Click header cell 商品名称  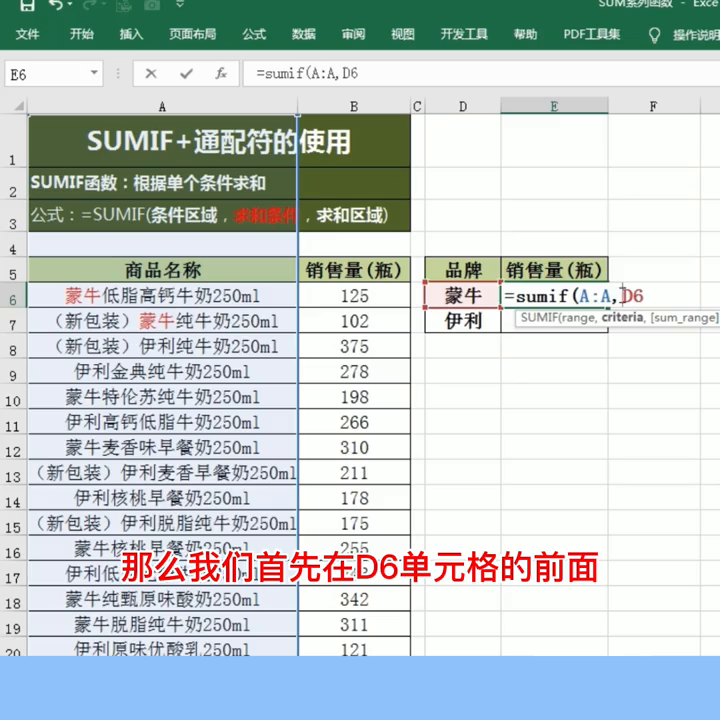coord(163,270)
